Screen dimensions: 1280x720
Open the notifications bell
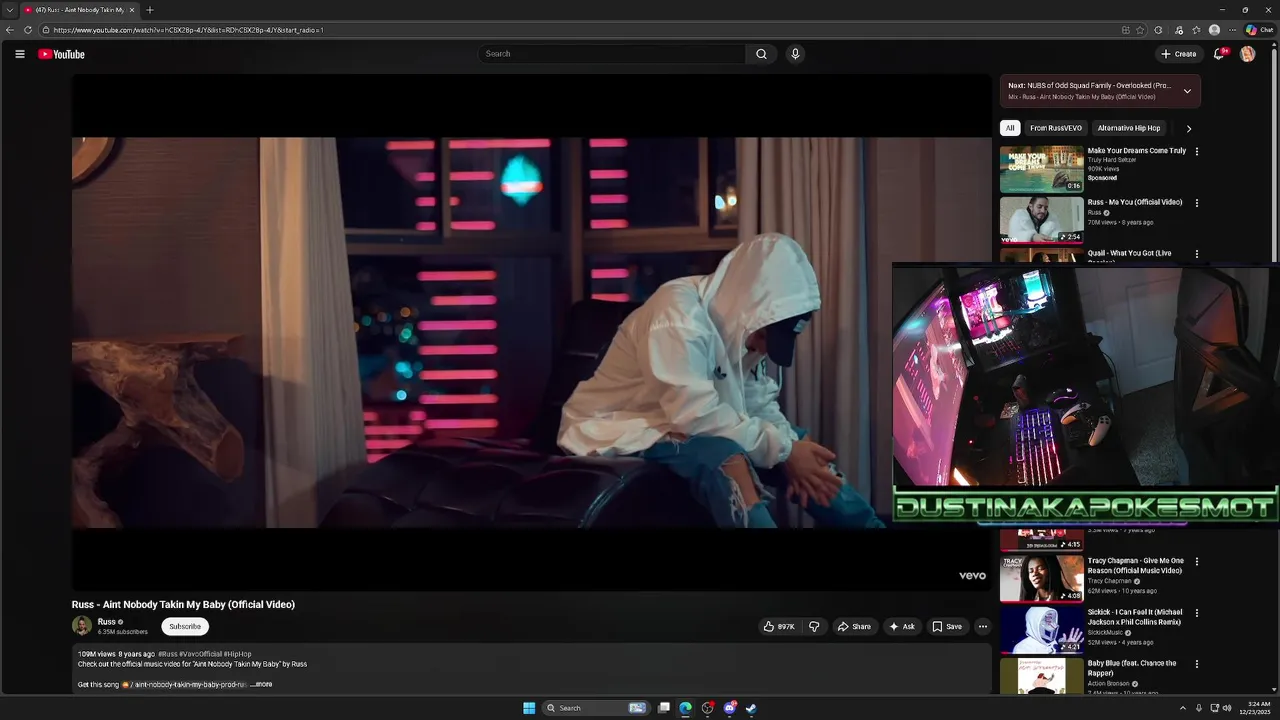(1219, 54)
